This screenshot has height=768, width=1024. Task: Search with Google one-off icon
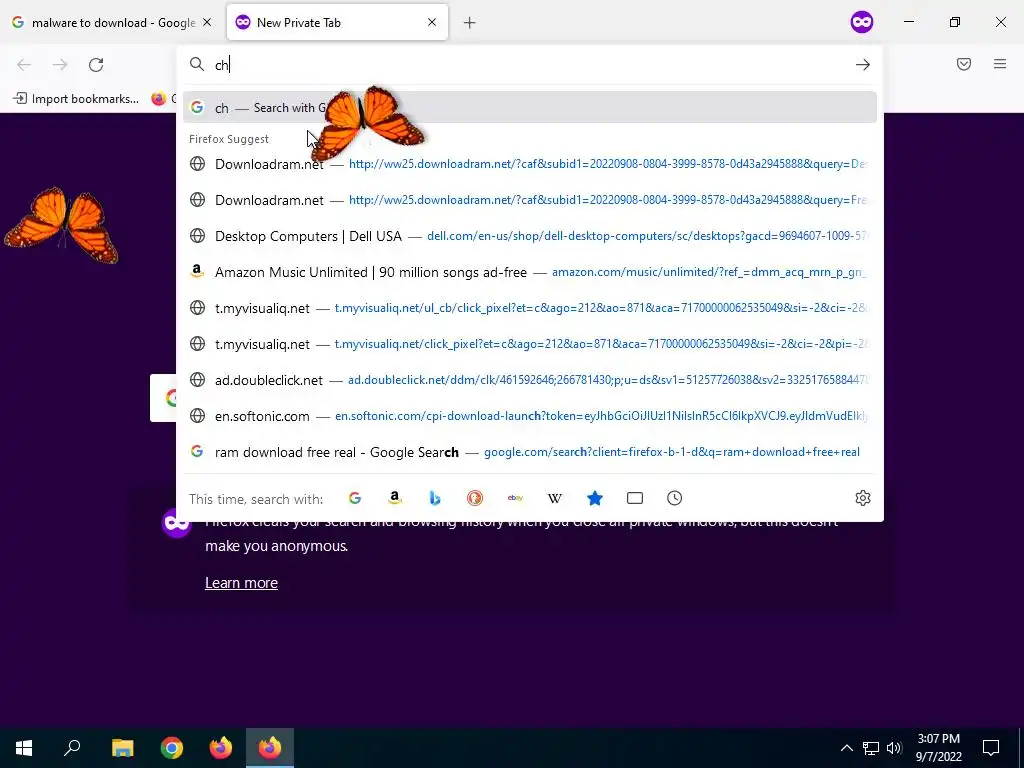(x=355, y=498)
